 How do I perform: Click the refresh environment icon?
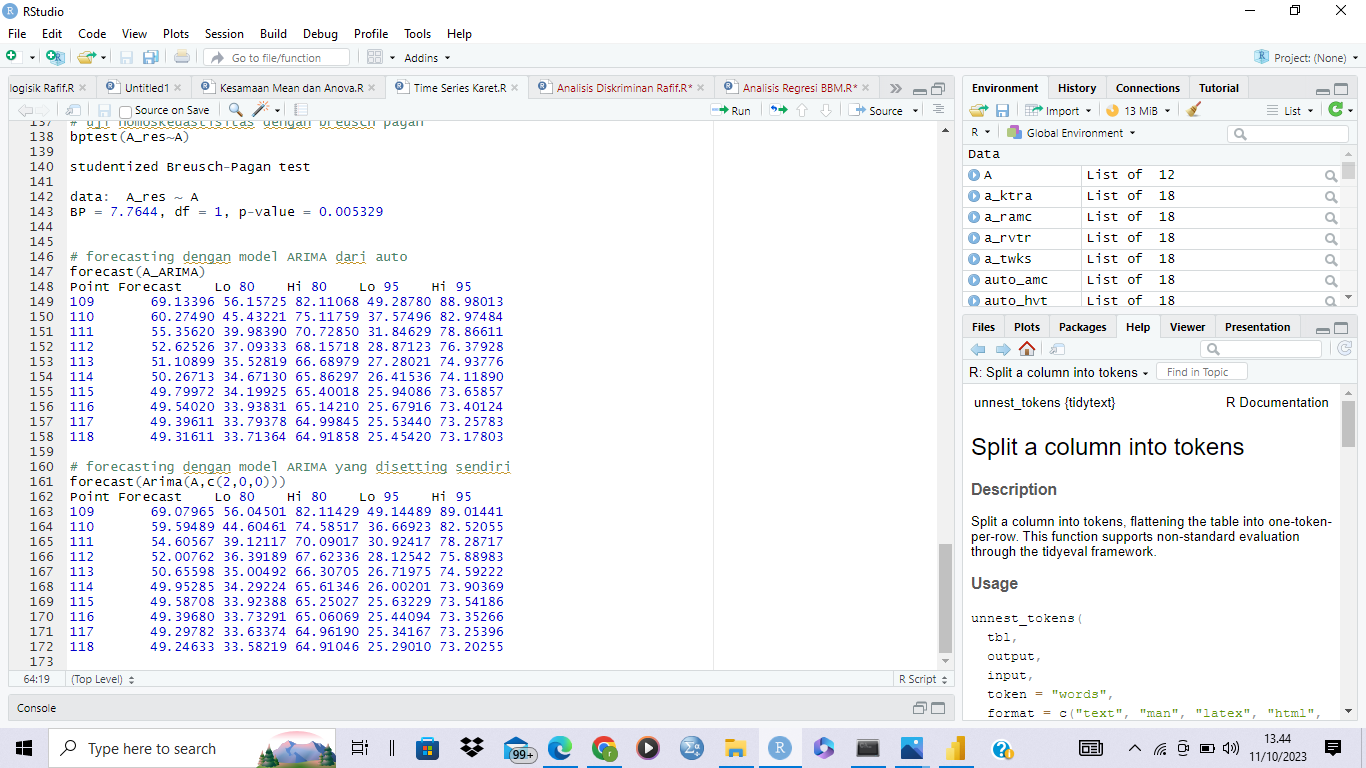point(1334,110)
